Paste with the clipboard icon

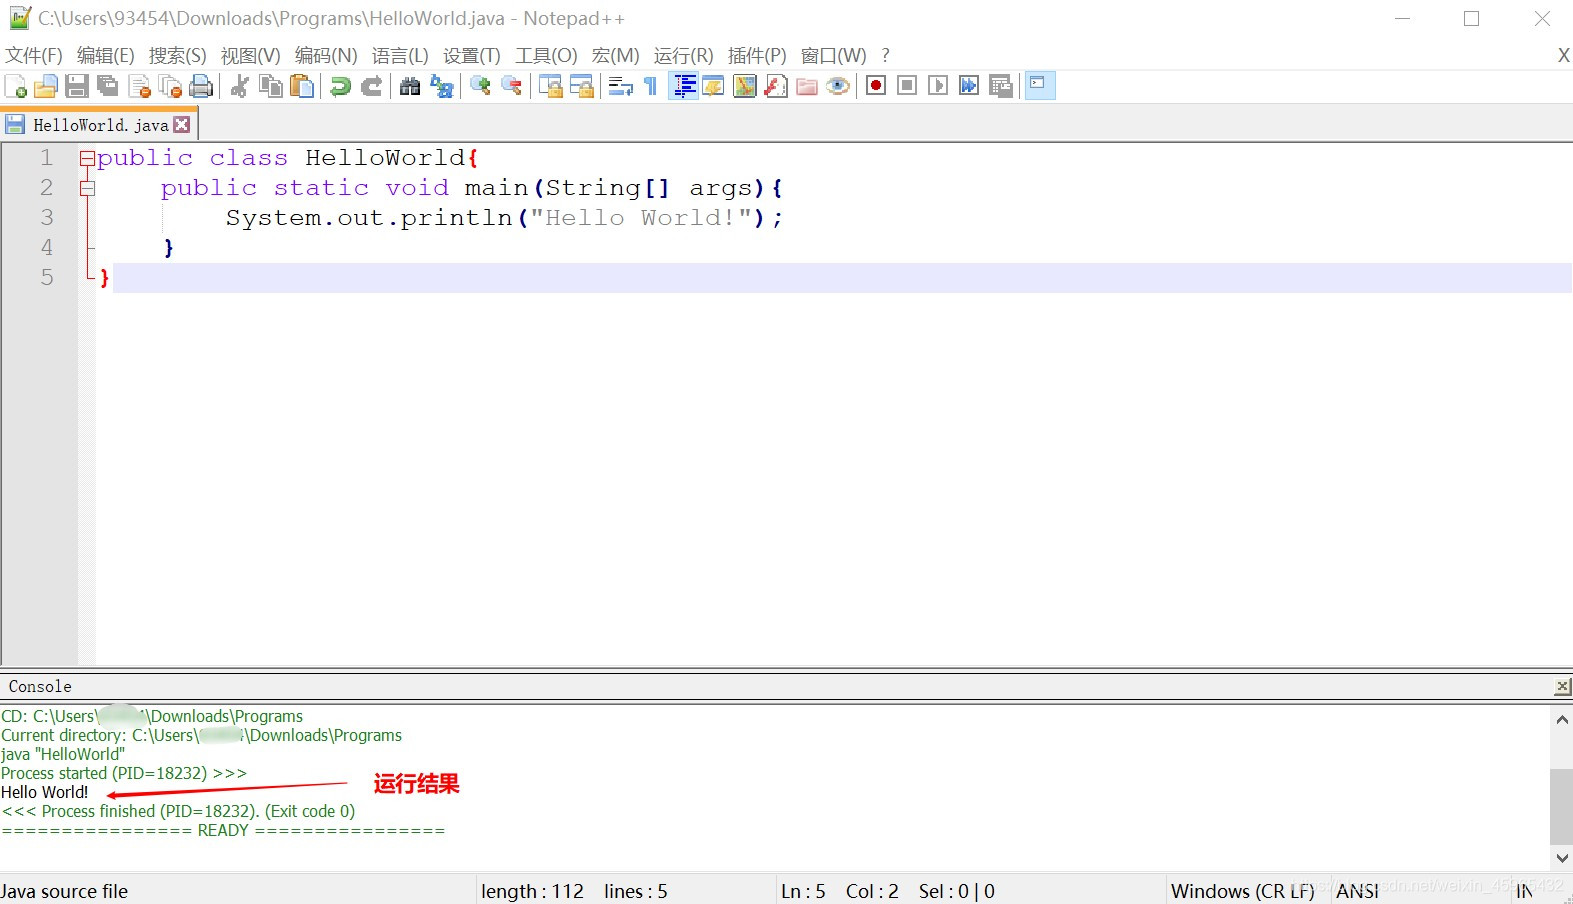(x=301, y=86)
